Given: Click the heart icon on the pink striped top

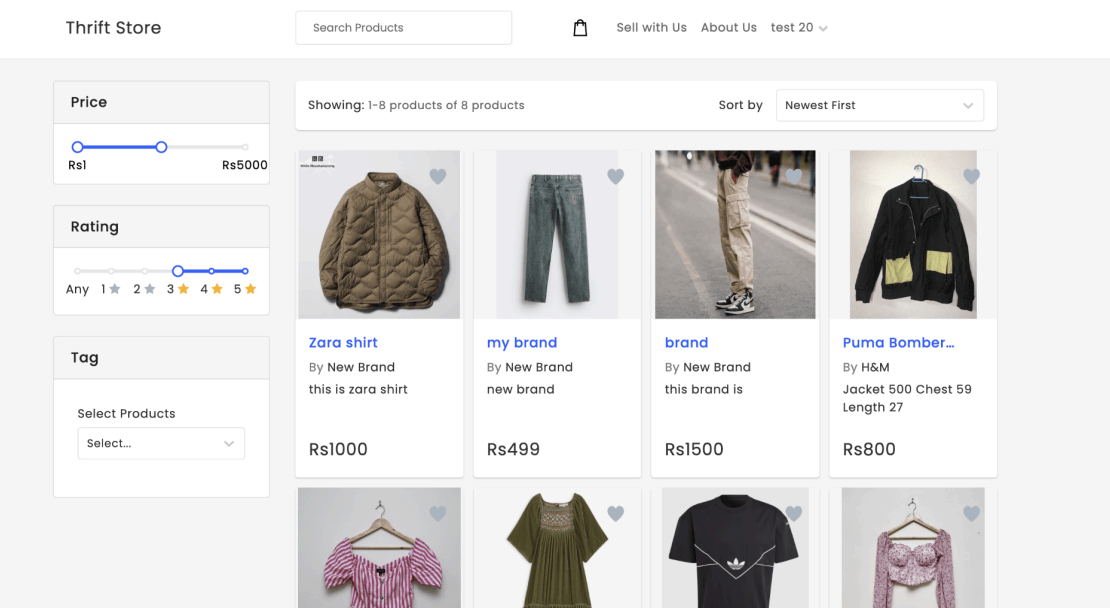Looking at the screenshot, I should coord(437,513).
